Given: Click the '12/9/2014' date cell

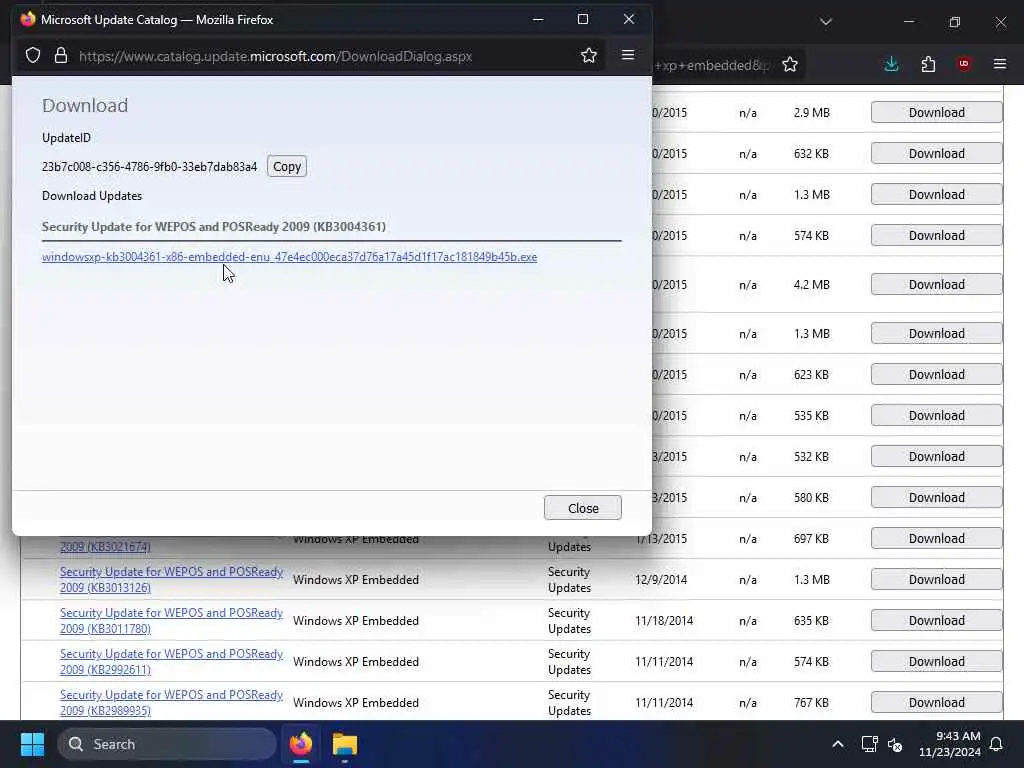Looking at the screenshot, I should tap(660, 580).
